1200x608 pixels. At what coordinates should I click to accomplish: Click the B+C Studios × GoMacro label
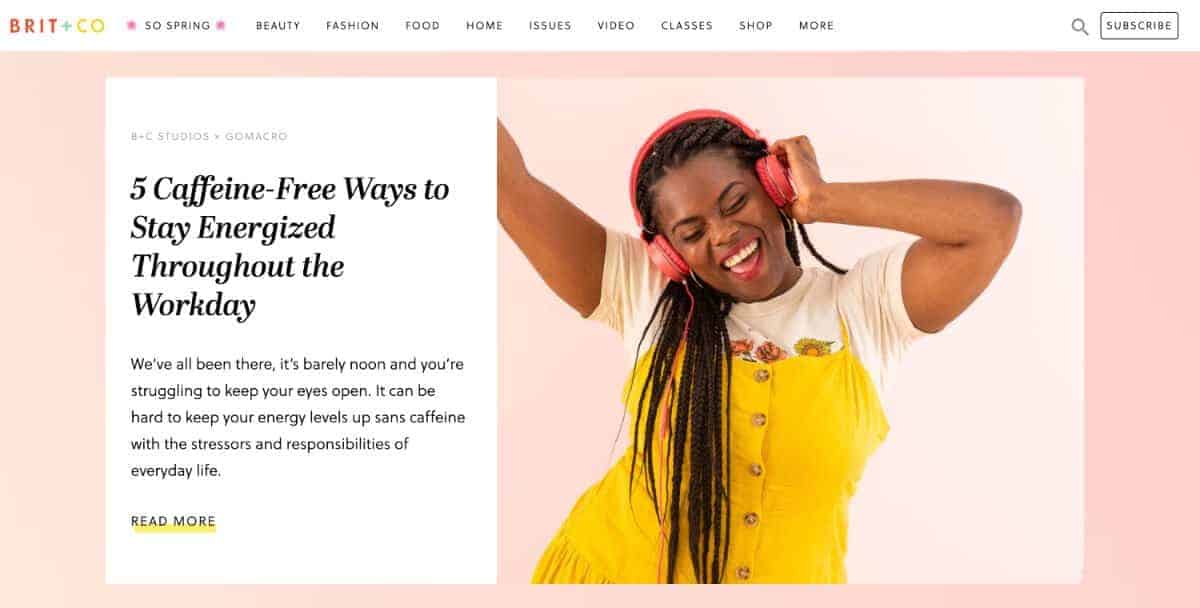tap(209, 136)
